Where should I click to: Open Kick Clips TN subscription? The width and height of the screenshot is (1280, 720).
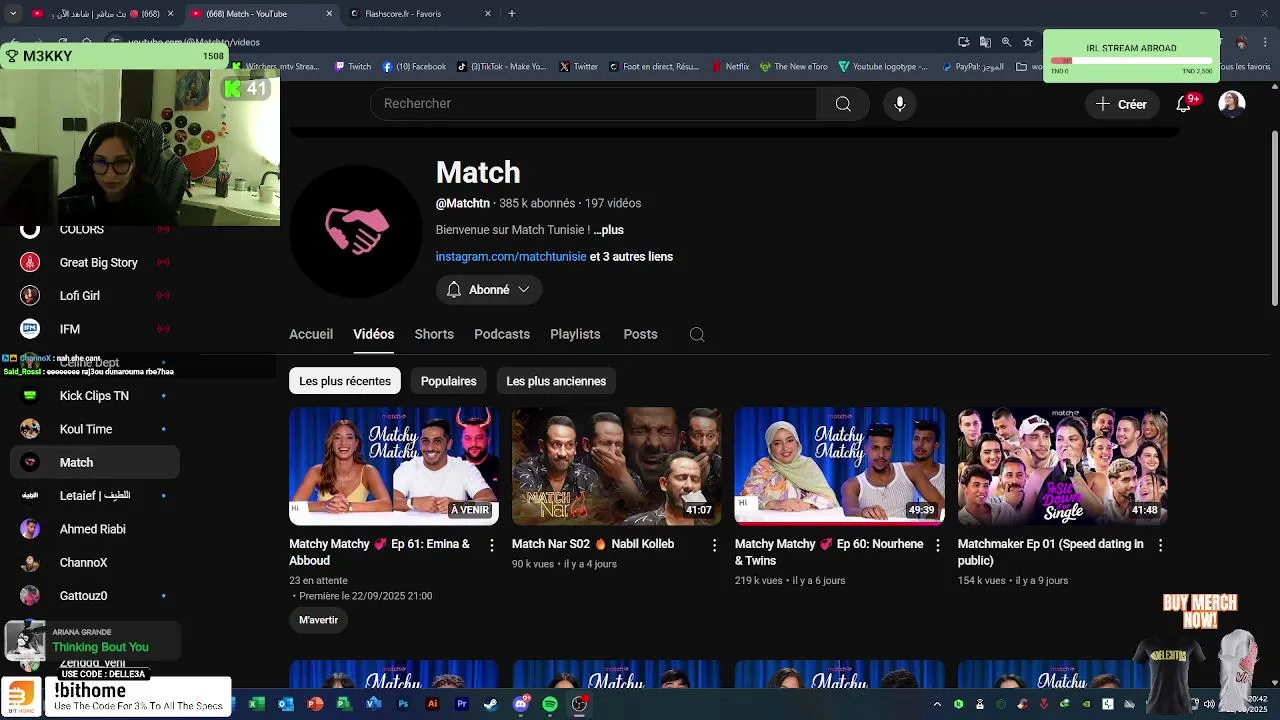pos(95,396)
